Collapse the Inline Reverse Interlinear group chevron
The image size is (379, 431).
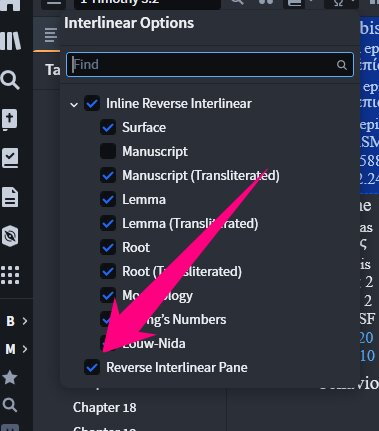[74, 104]
